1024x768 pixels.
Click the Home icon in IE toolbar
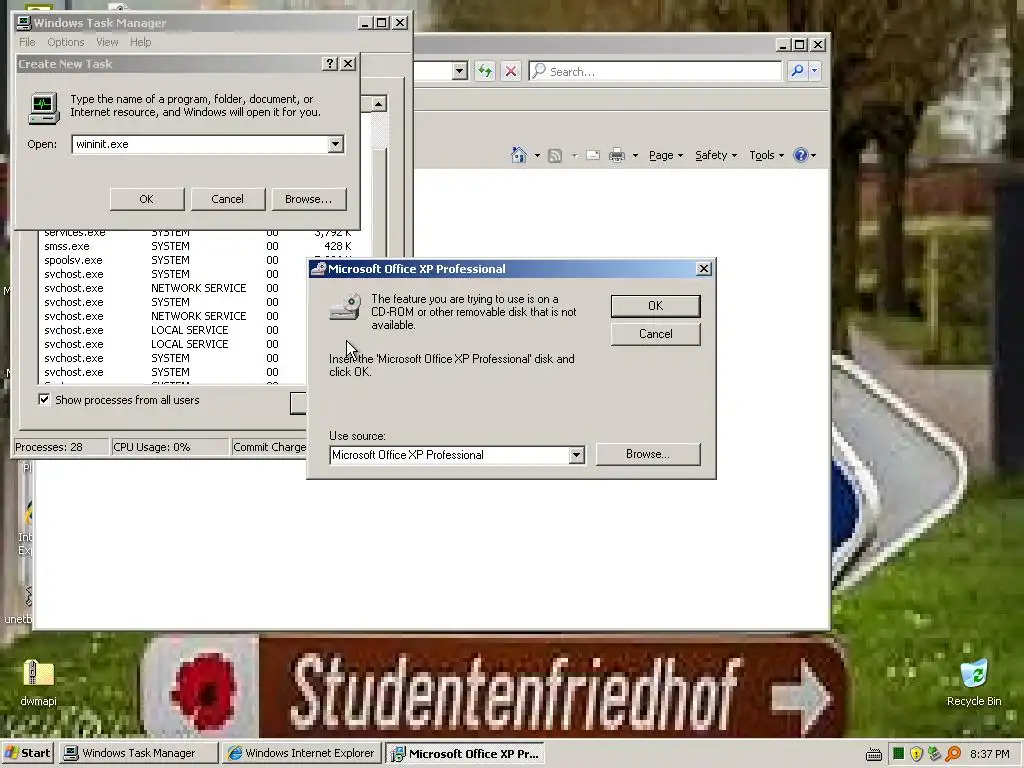click(x=519, y=155)
